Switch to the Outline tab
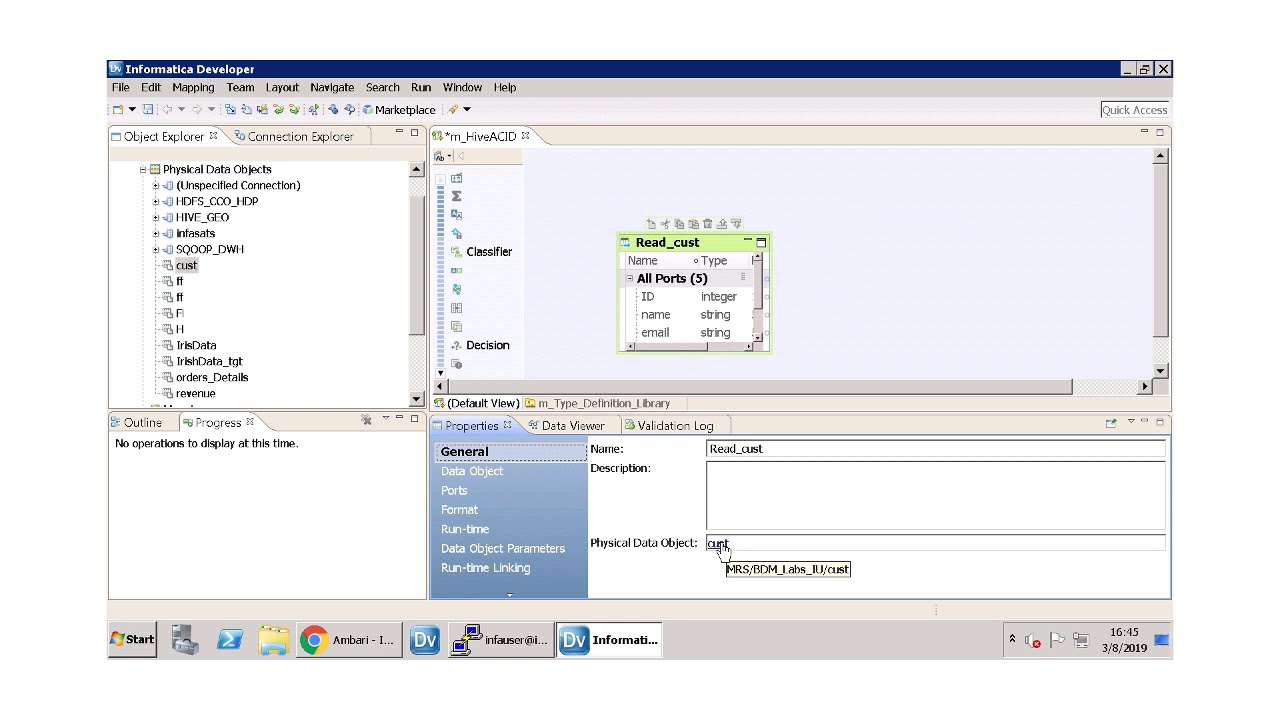1280x720 pixels. tap(137, 423)
